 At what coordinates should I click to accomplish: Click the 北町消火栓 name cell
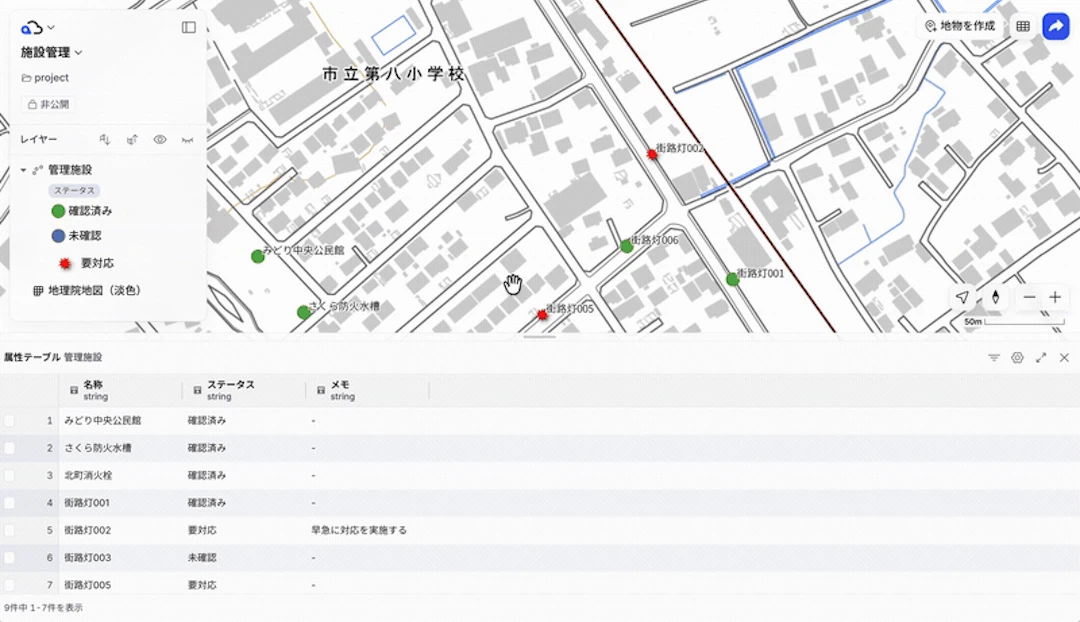121,475
